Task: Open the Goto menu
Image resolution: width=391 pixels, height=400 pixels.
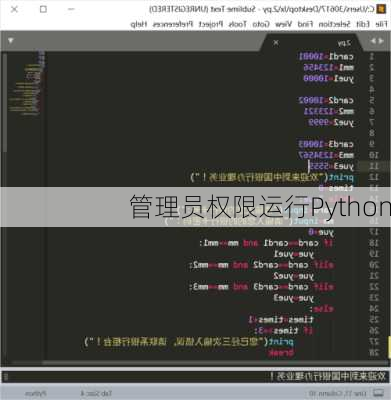Action: pyautogui.click(x=261, y=24)
